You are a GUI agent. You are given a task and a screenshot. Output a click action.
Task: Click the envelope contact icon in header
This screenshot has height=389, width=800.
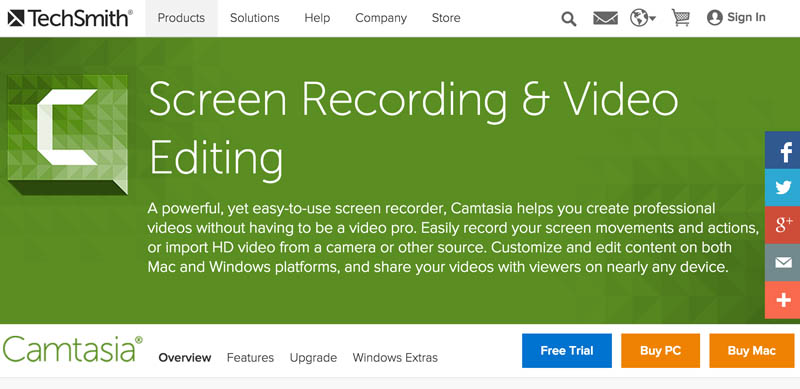coord(605,18)
